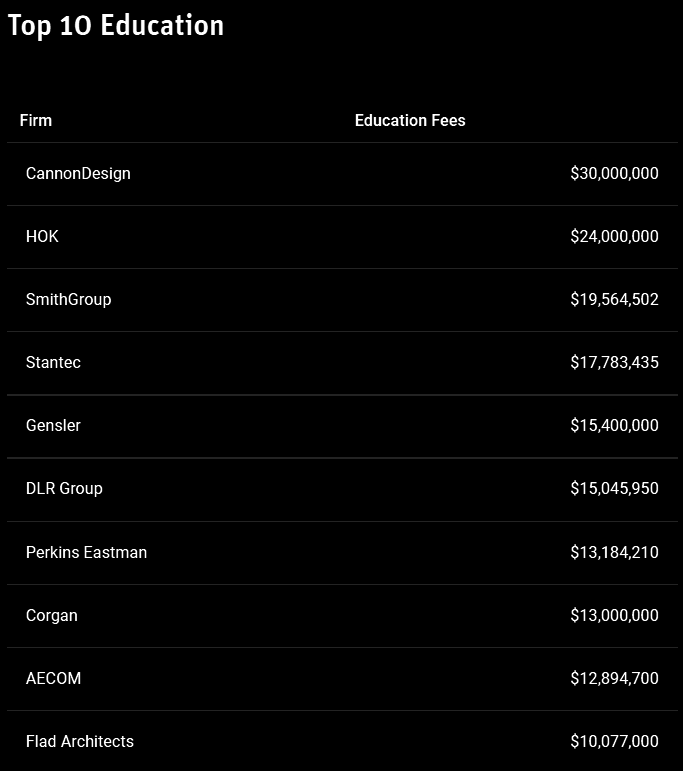Select the Corgan firm name
683x771 pixels.
[x=52, y=615]
